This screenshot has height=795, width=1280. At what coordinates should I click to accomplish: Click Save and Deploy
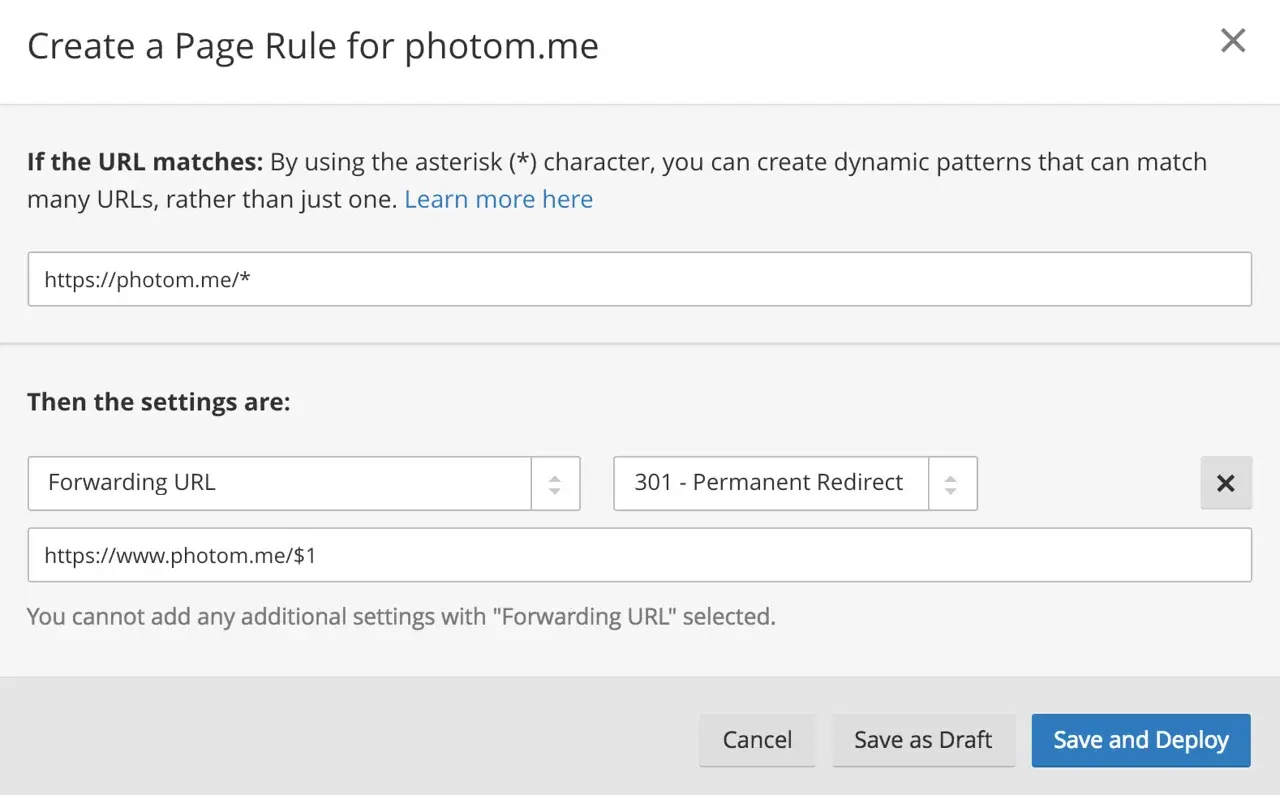1140,740
